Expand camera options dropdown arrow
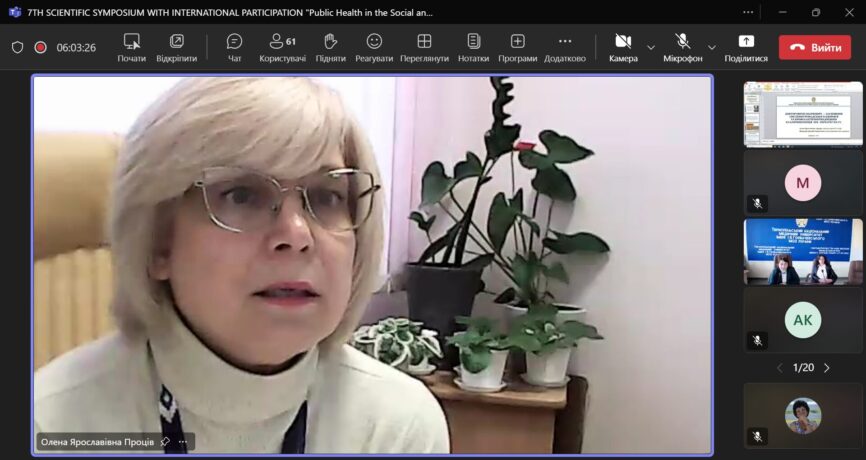Screen dimensions: 866x460 coord(651,47)
